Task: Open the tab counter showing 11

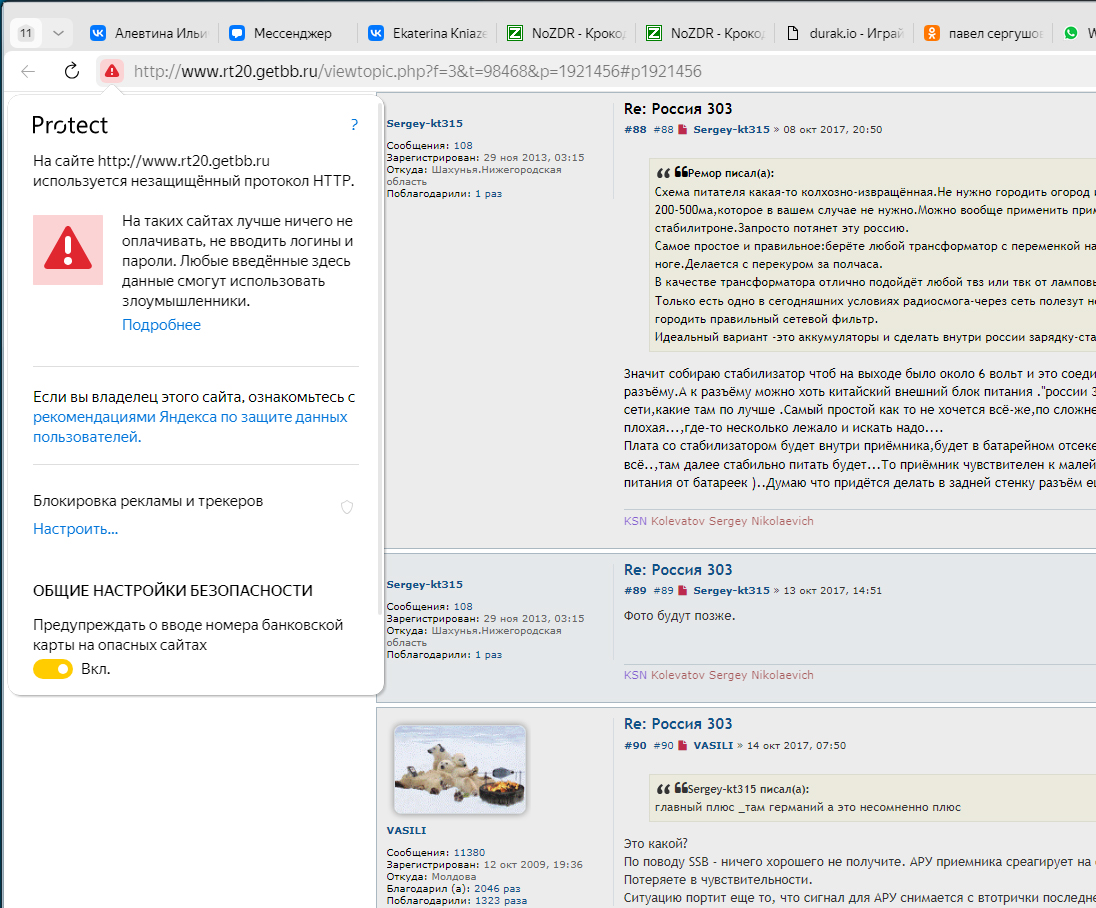Action: point(26,33)
